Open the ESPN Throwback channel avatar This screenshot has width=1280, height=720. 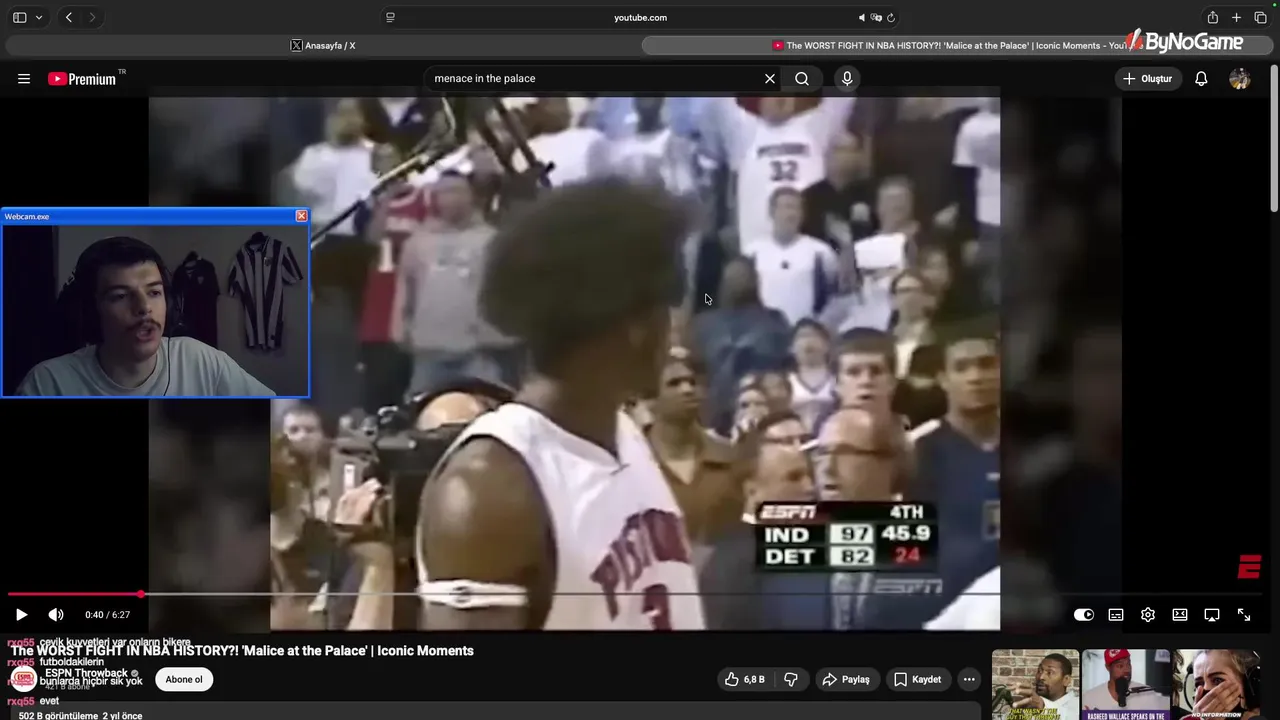coord(24,679)
